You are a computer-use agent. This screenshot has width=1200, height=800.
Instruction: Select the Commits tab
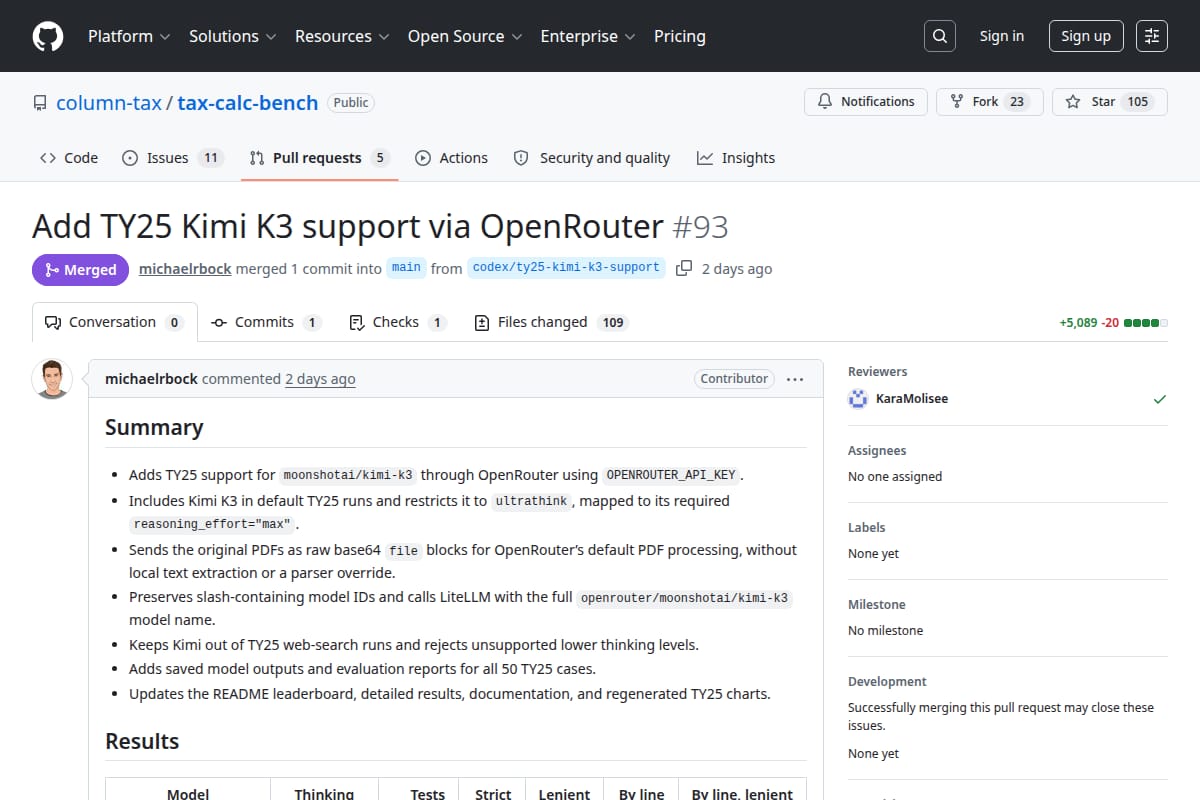(x=266, y=322)
